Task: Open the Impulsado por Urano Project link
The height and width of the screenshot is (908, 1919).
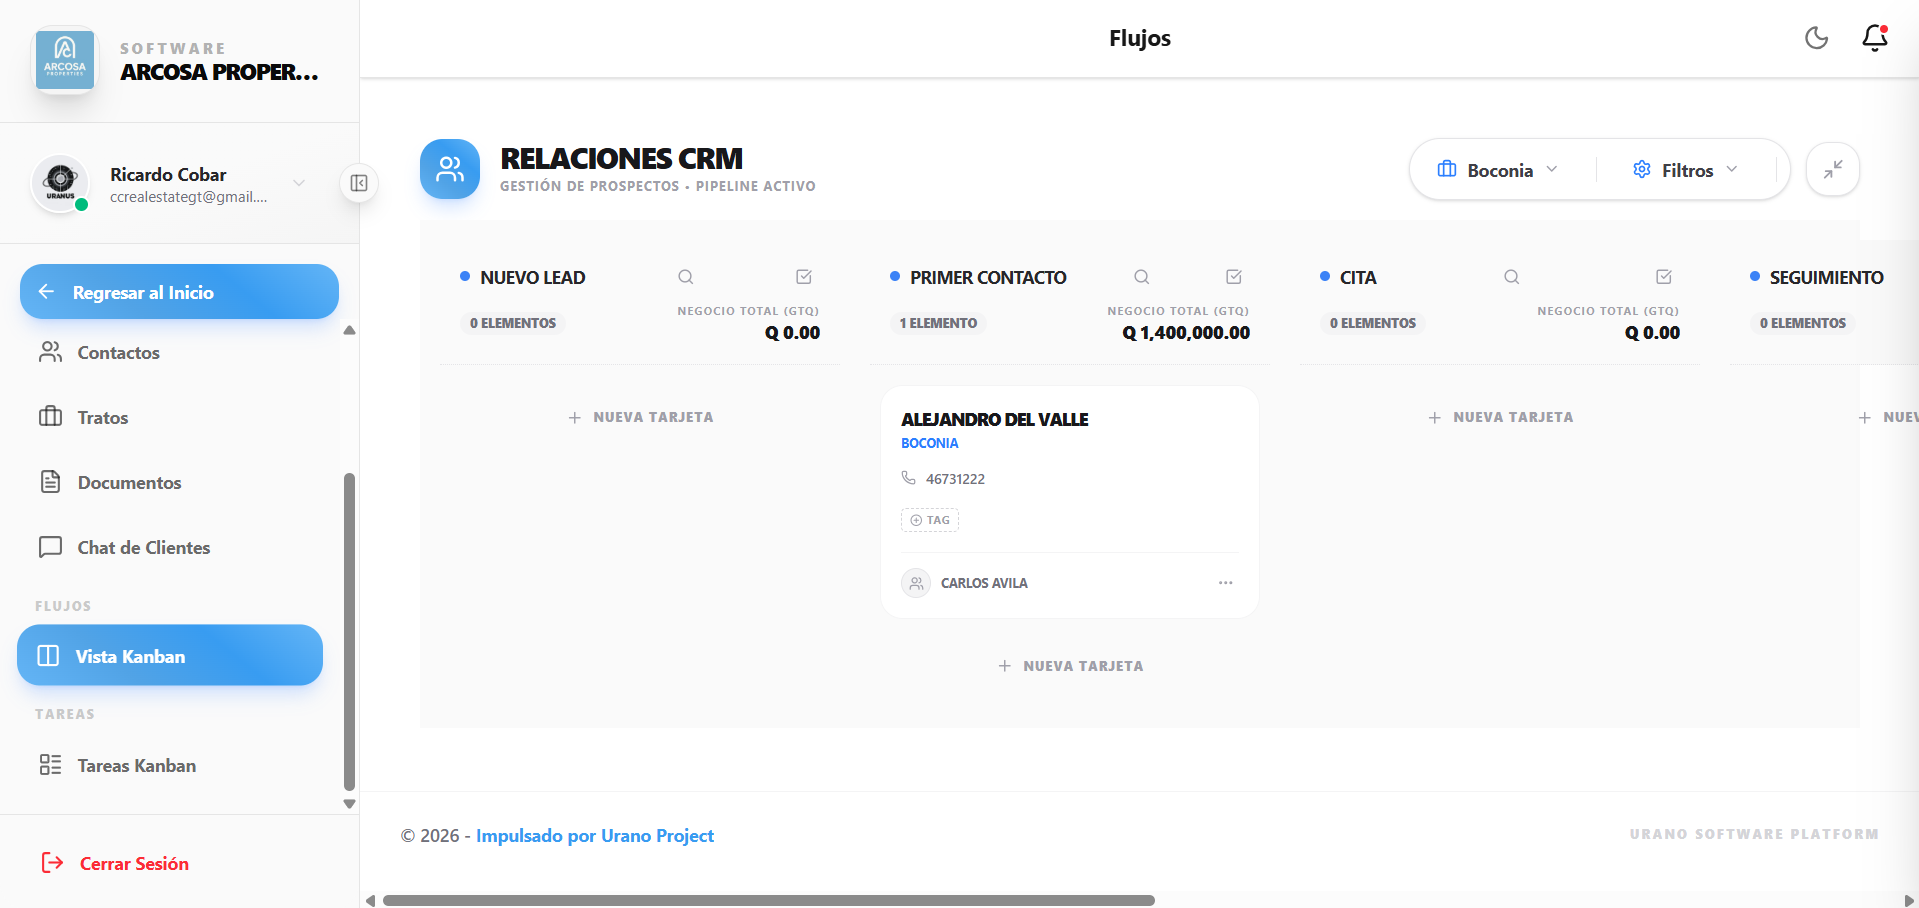Action: [x=596, y=836]
